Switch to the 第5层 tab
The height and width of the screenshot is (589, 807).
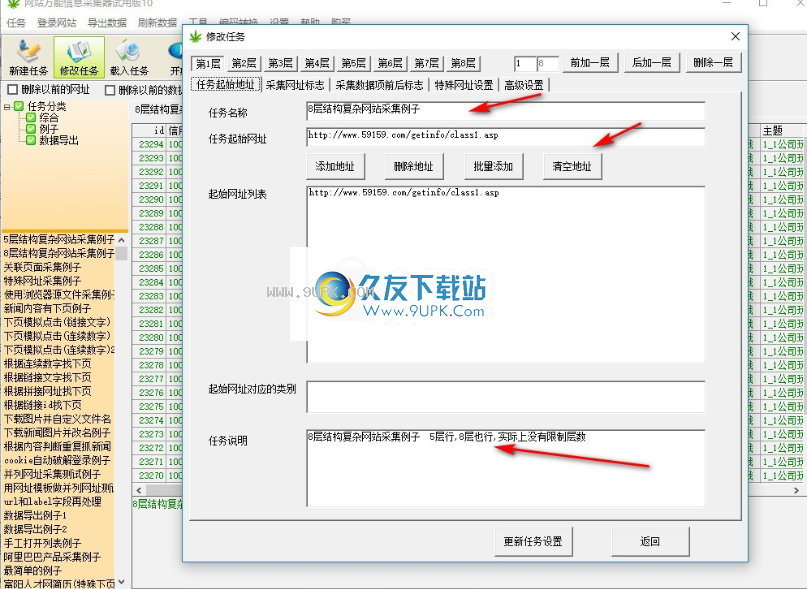354,63
